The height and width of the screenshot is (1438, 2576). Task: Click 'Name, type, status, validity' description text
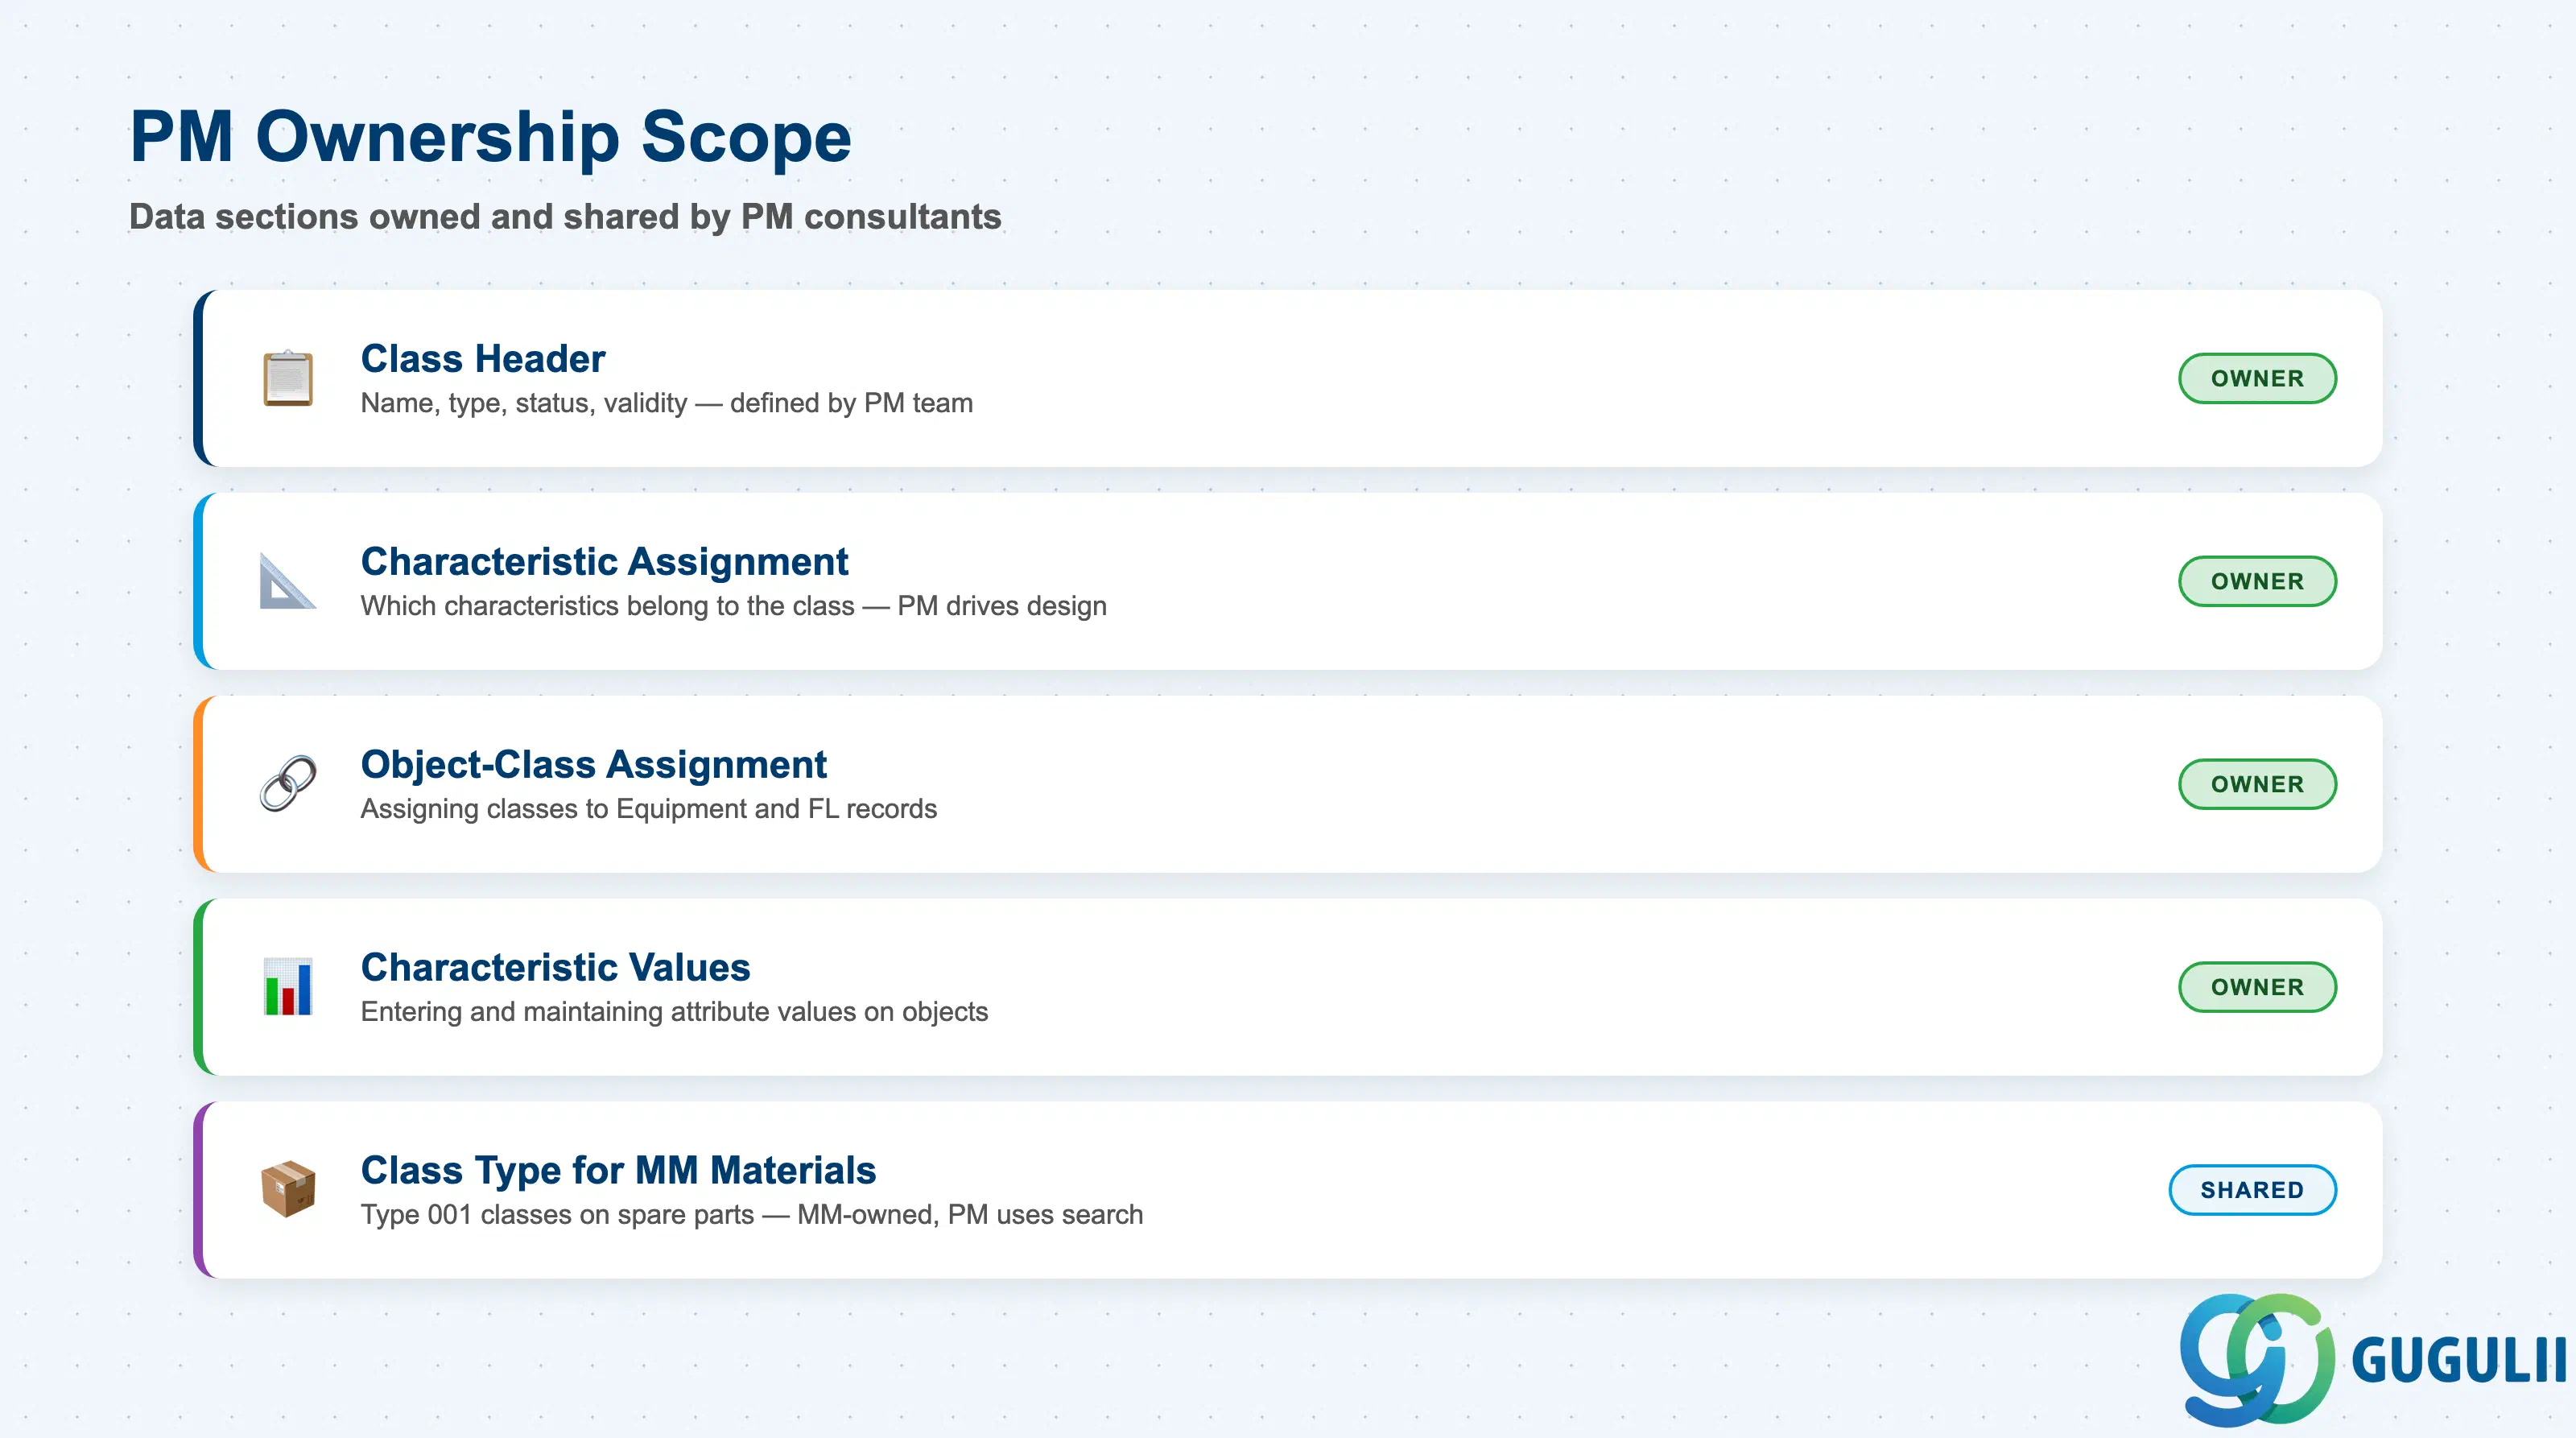tap(524, 403)
